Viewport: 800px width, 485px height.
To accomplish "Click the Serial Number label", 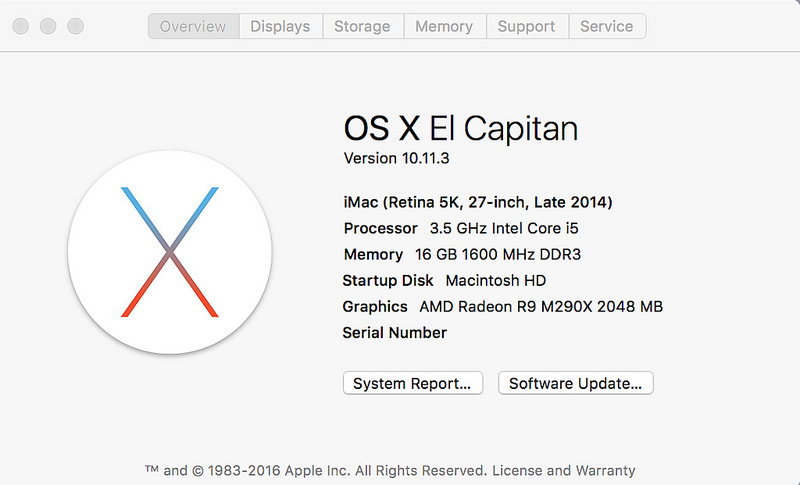I will click(394, 332).
